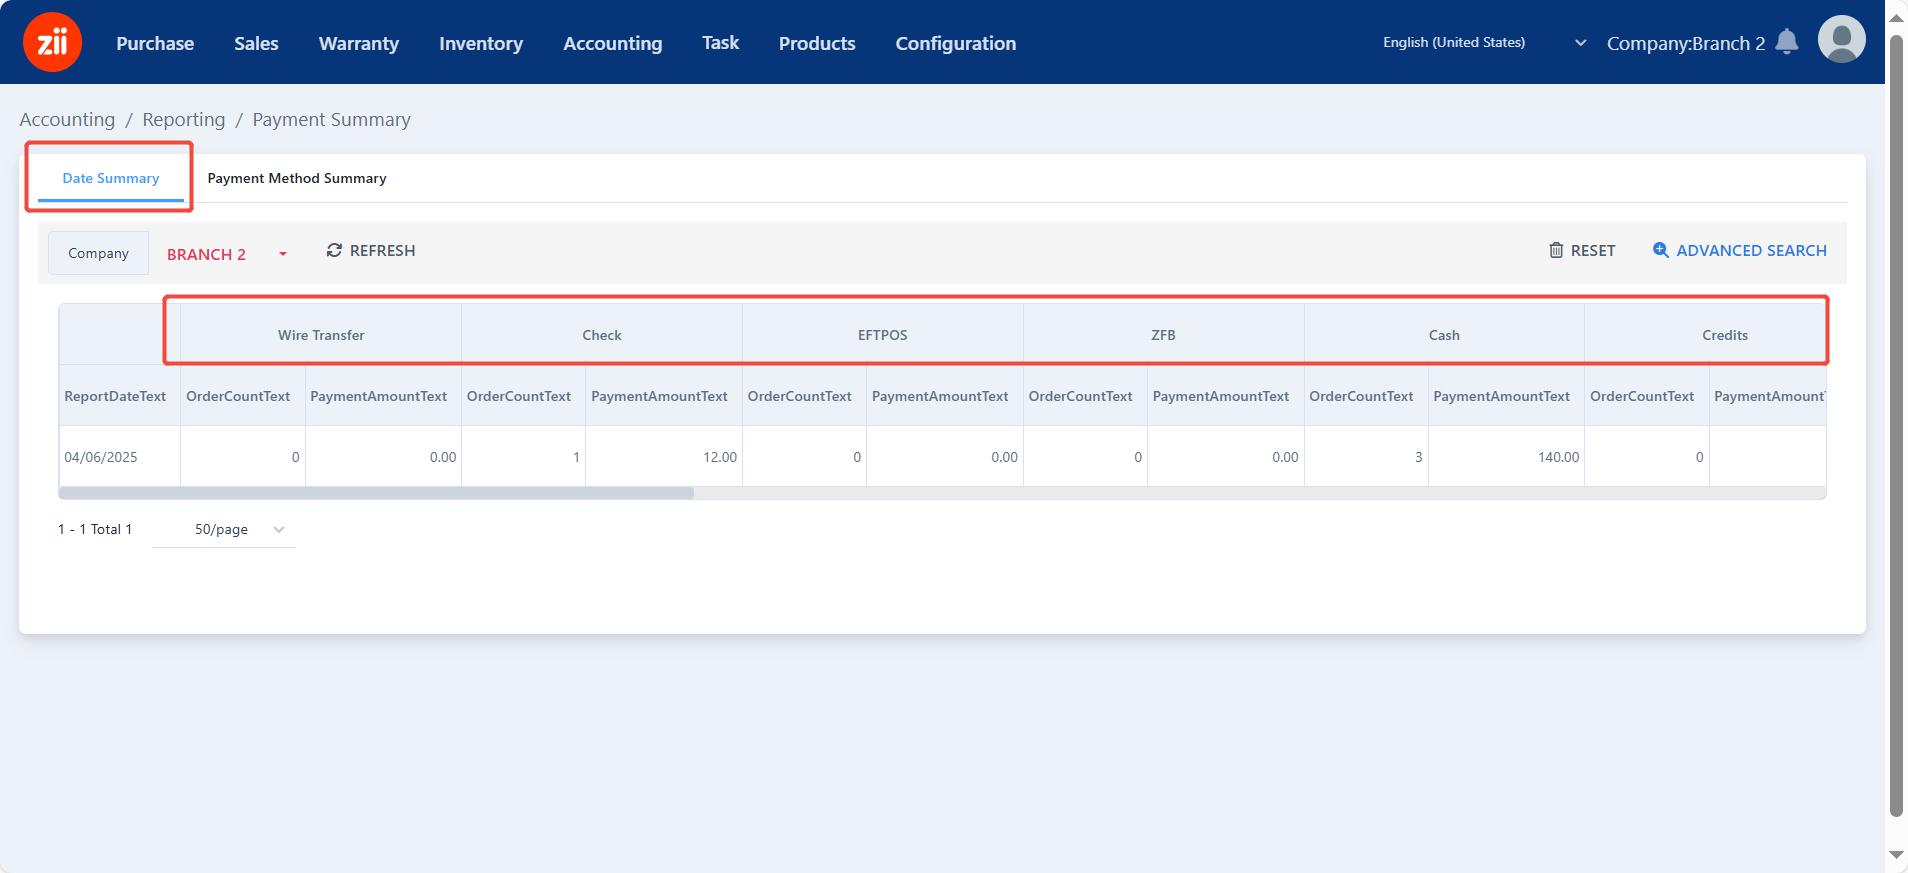Click the Cash column group header

pos(1444,335)
